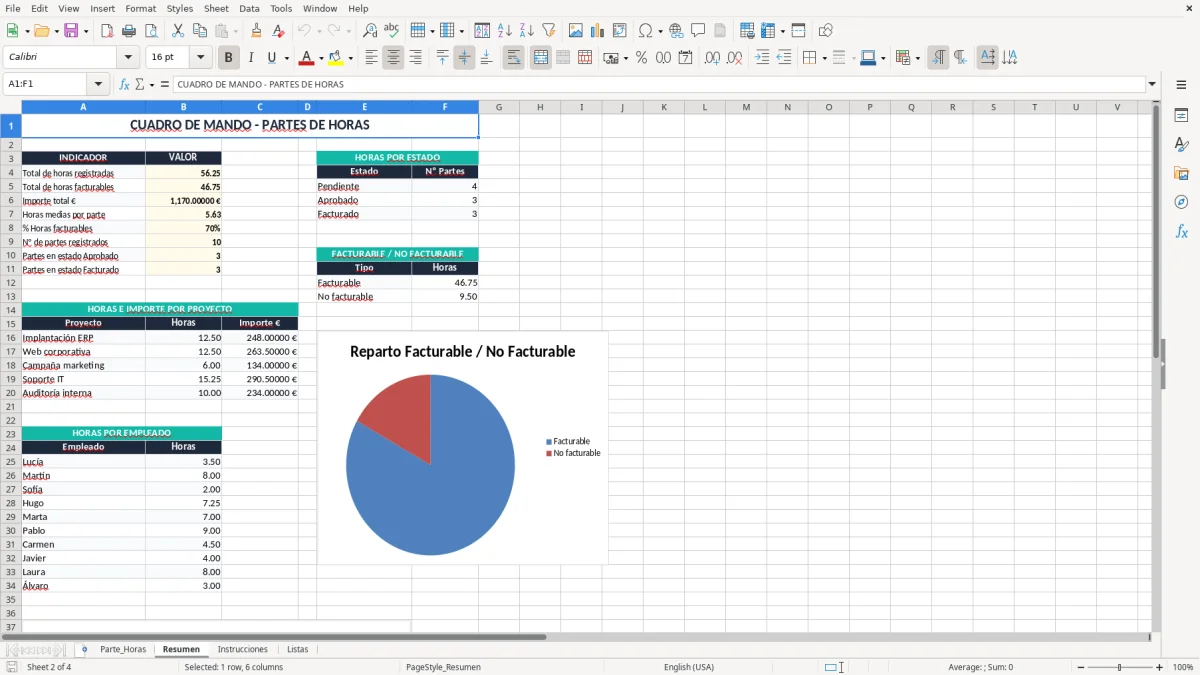This screenshot has width=1200, height=675.
Task: Toggle Merge and Center Cells
Action: (x=541, y=58)
